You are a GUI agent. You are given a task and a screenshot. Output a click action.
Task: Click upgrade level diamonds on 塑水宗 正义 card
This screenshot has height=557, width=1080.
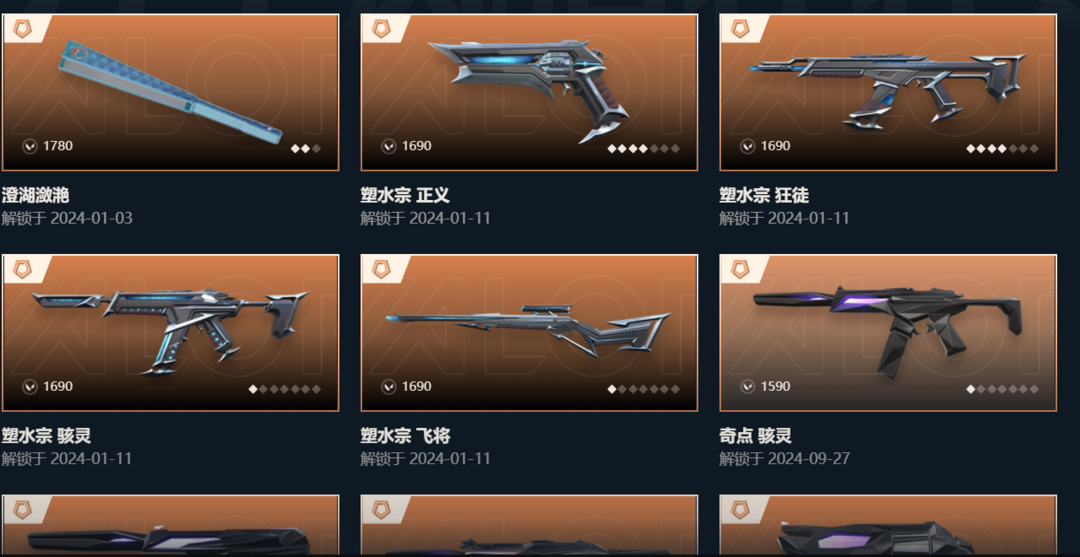tap(643, 148)
